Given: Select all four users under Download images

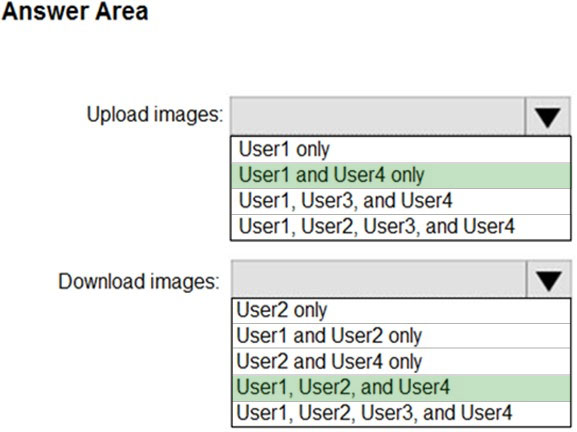Looking at the screenshot, I should tap(401, 413).
